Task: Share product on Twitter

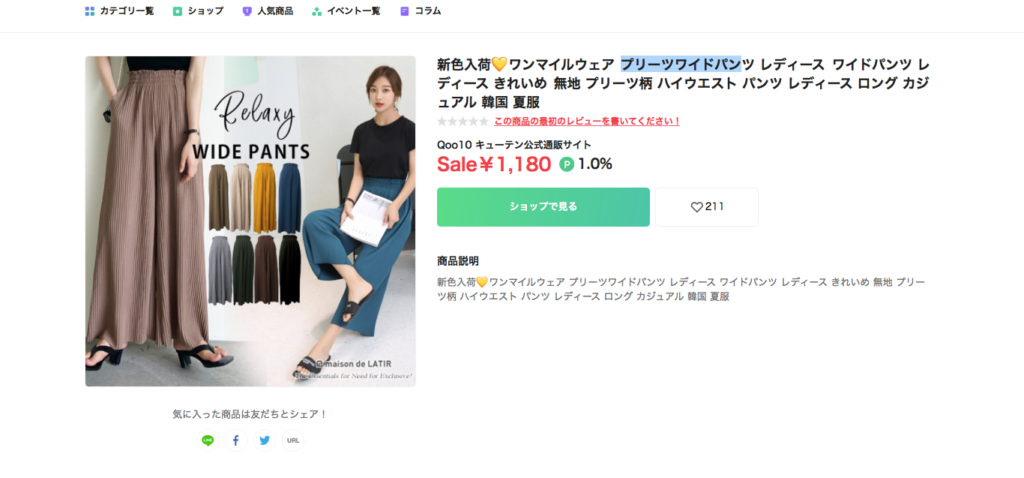Action: [x=264, y=440]
